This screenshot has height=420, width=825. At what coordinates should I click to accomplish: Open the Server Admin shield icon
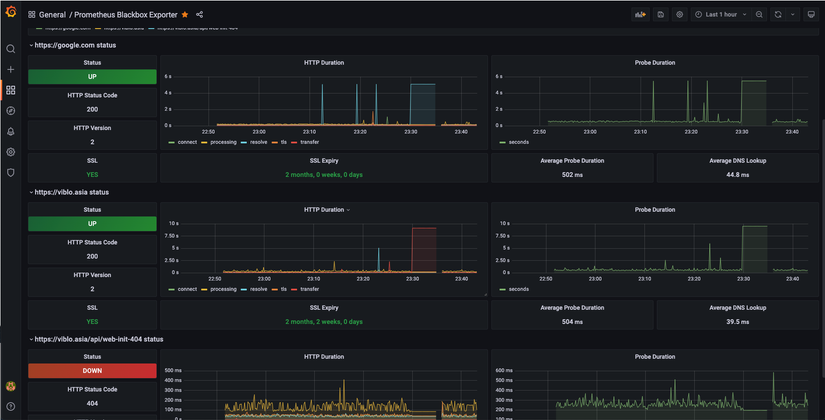pyautogui.click(x=11, y=173)
